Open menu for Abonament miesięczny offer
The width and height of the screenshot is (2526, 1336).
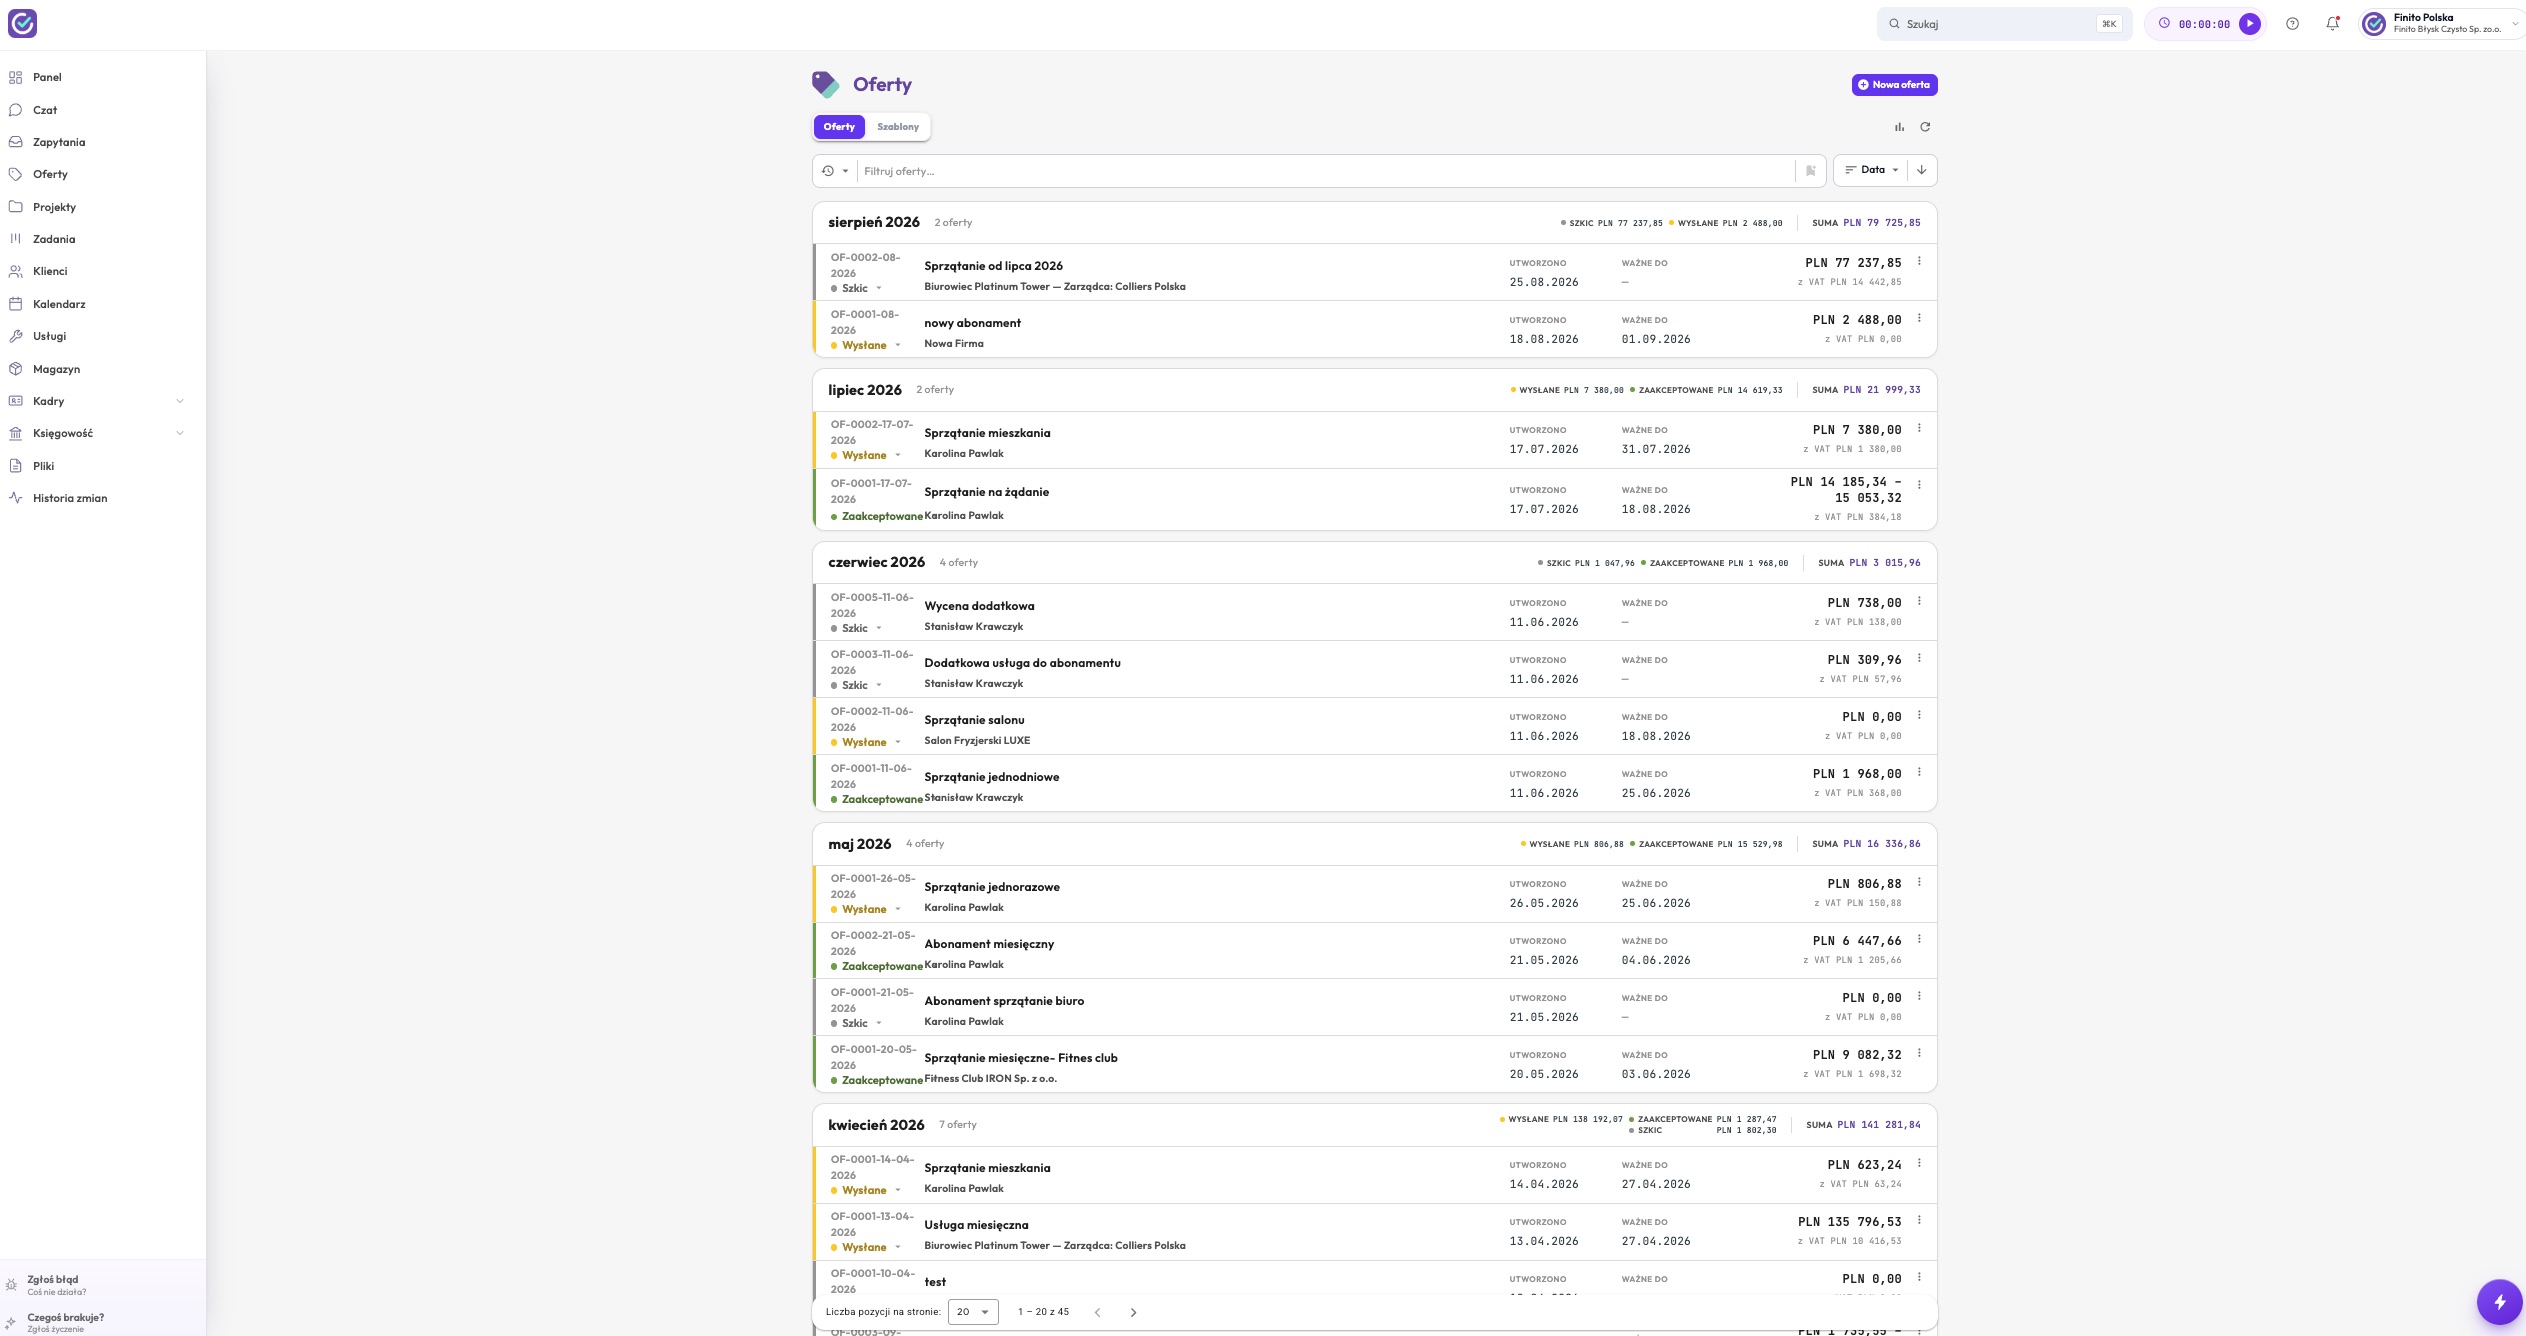(x=1919, y=940)
